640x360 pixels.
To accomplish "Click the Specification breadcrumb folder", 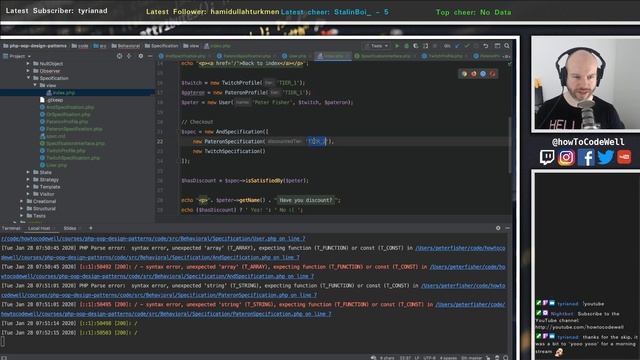I will tap(162, 46).
